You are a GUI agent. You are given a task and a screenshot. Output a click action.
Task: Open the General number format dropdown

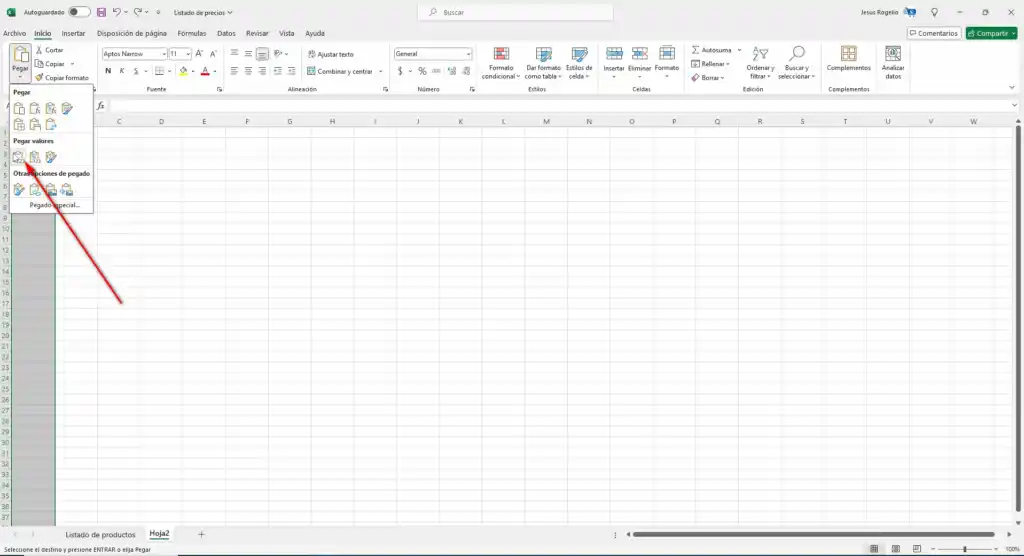(x=468, y=54)
